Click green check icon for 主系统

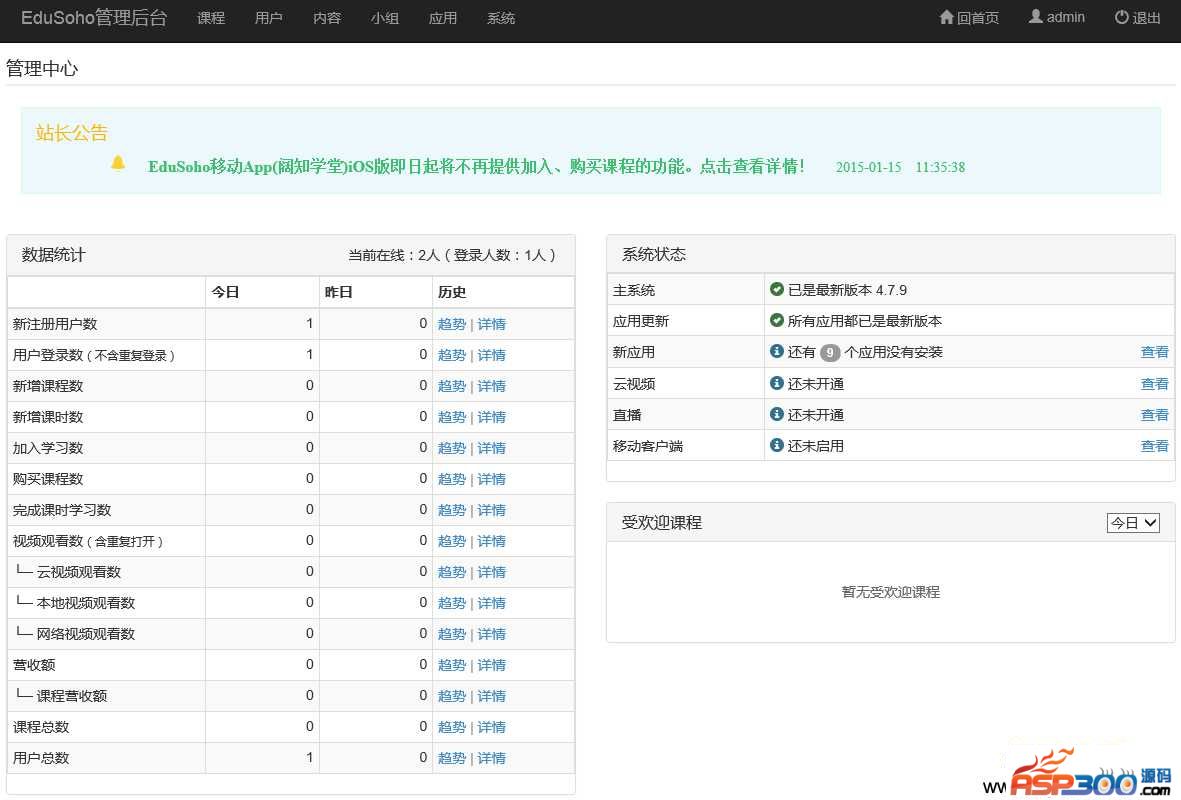pos(777,290)
